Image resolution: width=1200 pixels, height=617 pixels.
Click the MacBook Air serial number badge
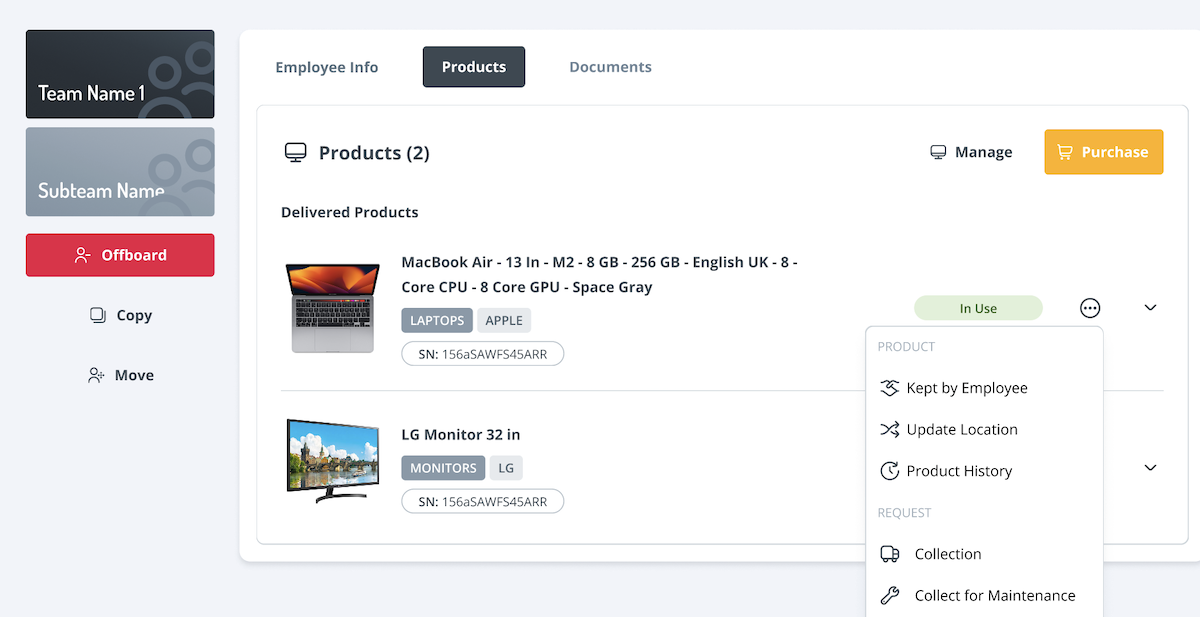pos(483,354)
